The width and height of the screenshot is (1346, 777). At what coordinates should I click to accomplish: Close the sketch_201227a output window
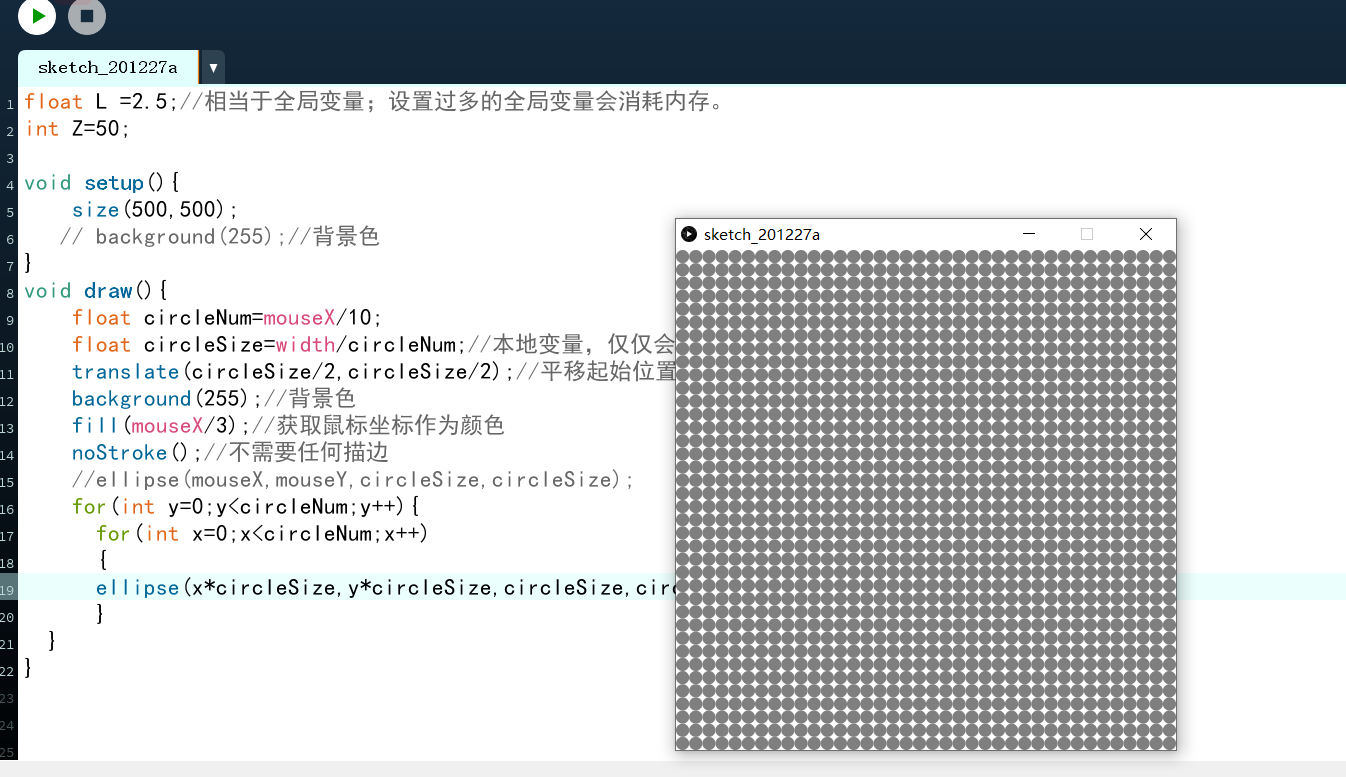pos(1146,234)
